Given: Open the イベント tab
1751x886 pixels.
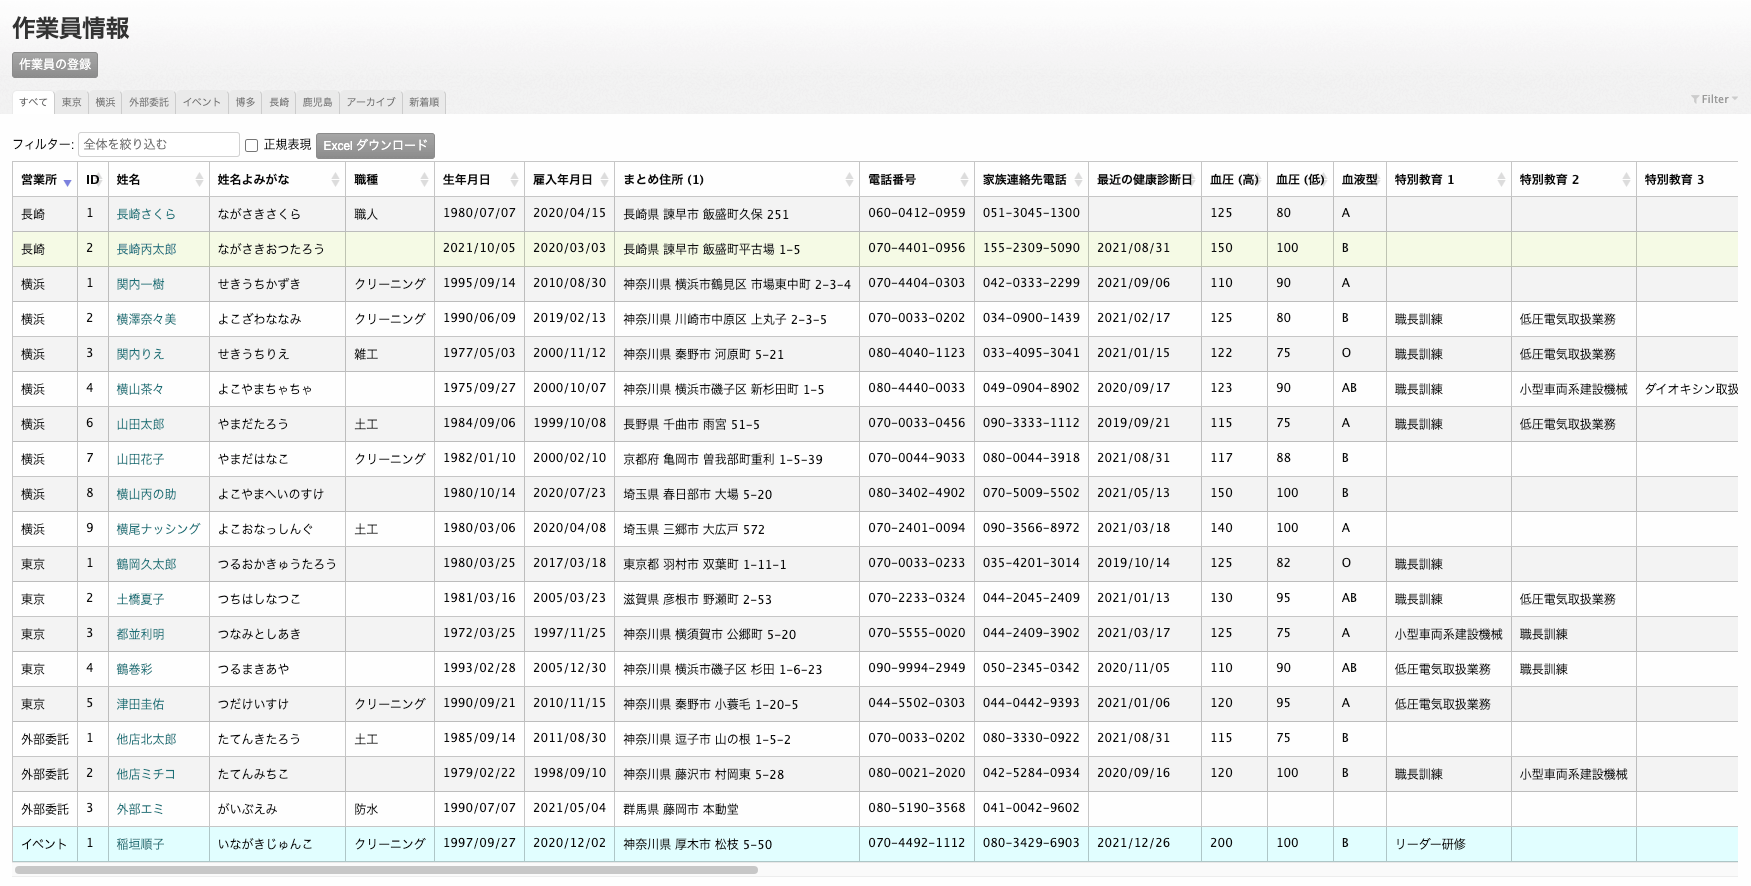Looking at the screenshot, I should 202,102.
